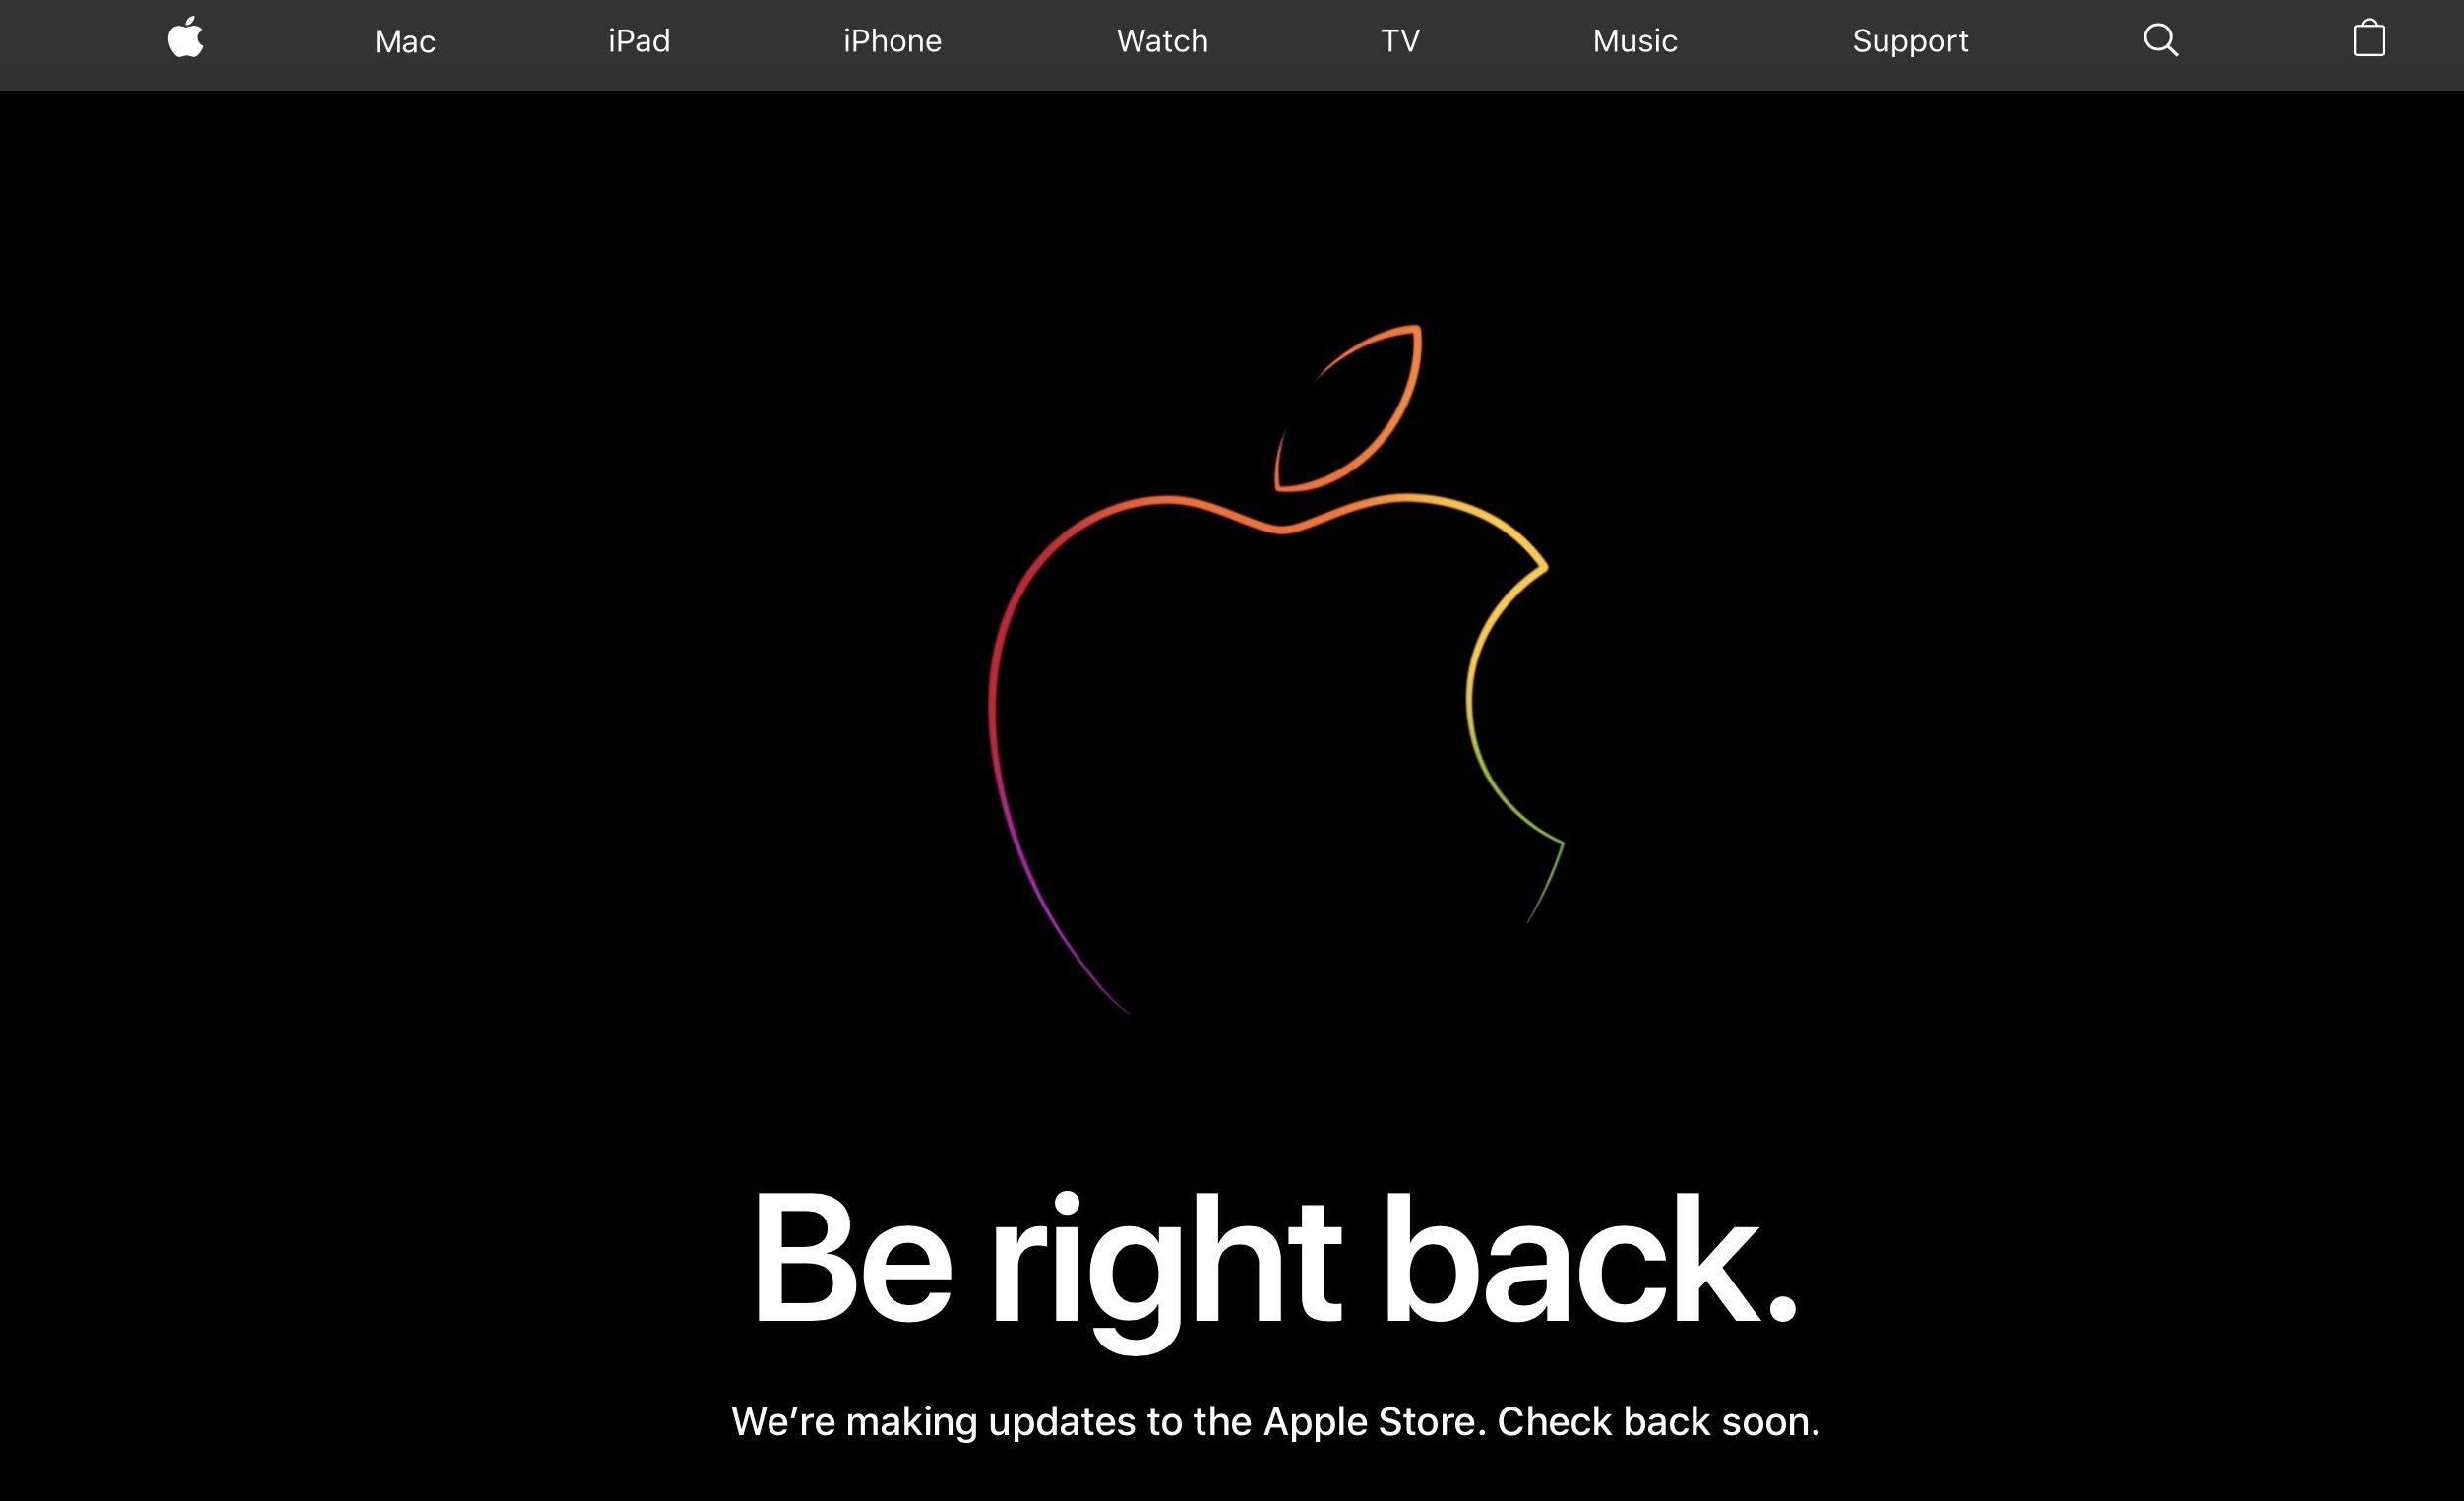Toggle the TV navigation menu
This screenshot has width=2464, height=1501.
coord(1397,38)
